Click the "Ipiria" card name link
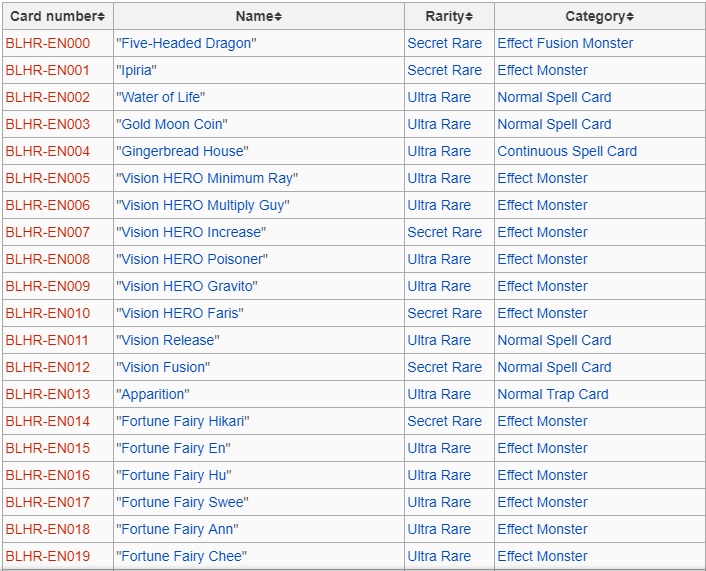 [x=136, y=70]
